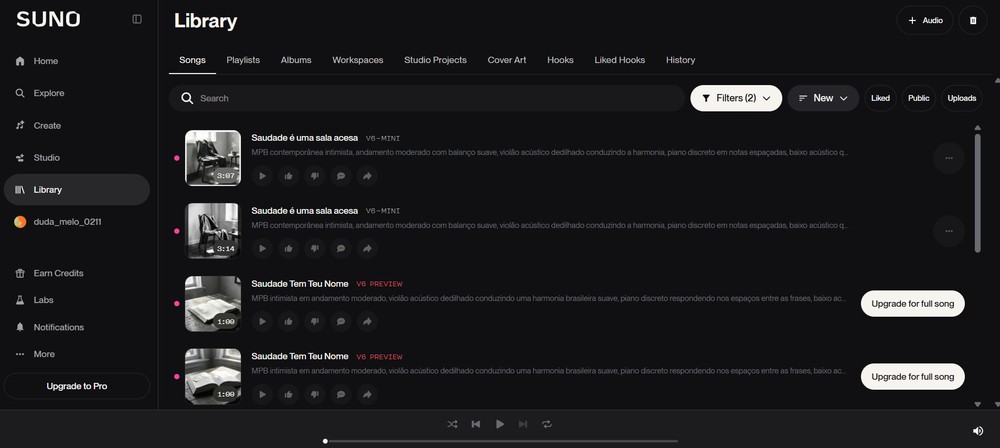Comment on the 3:14 Saudade é uma sala acesa

tap(341, 249)
